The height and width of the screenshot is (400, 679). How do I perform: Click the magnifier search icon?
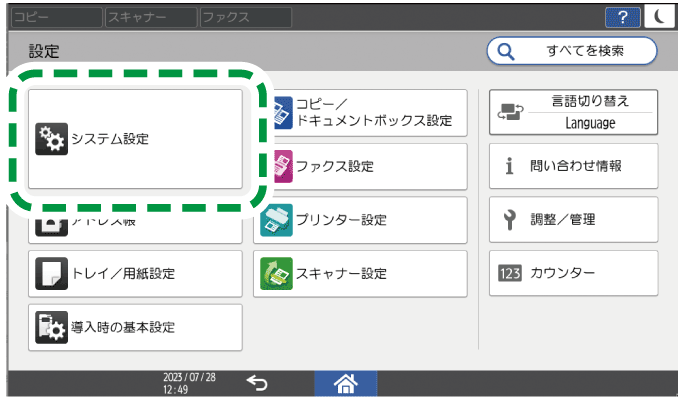tap(505, 52)
